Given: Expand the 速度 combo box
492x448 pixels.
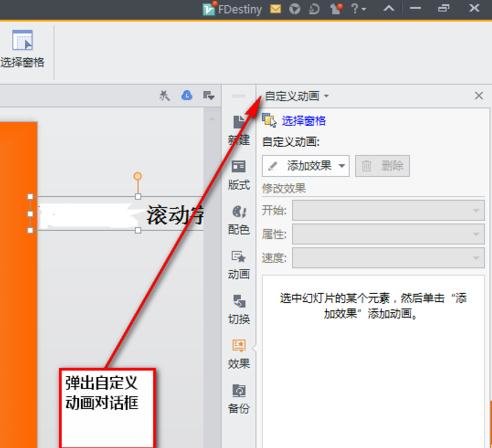Looking at the screenshot, I should tap(388, 257).
